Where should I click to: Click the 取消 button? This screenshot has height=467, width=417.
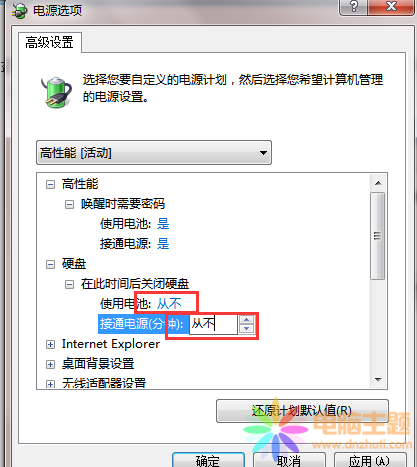click(289, 460)
